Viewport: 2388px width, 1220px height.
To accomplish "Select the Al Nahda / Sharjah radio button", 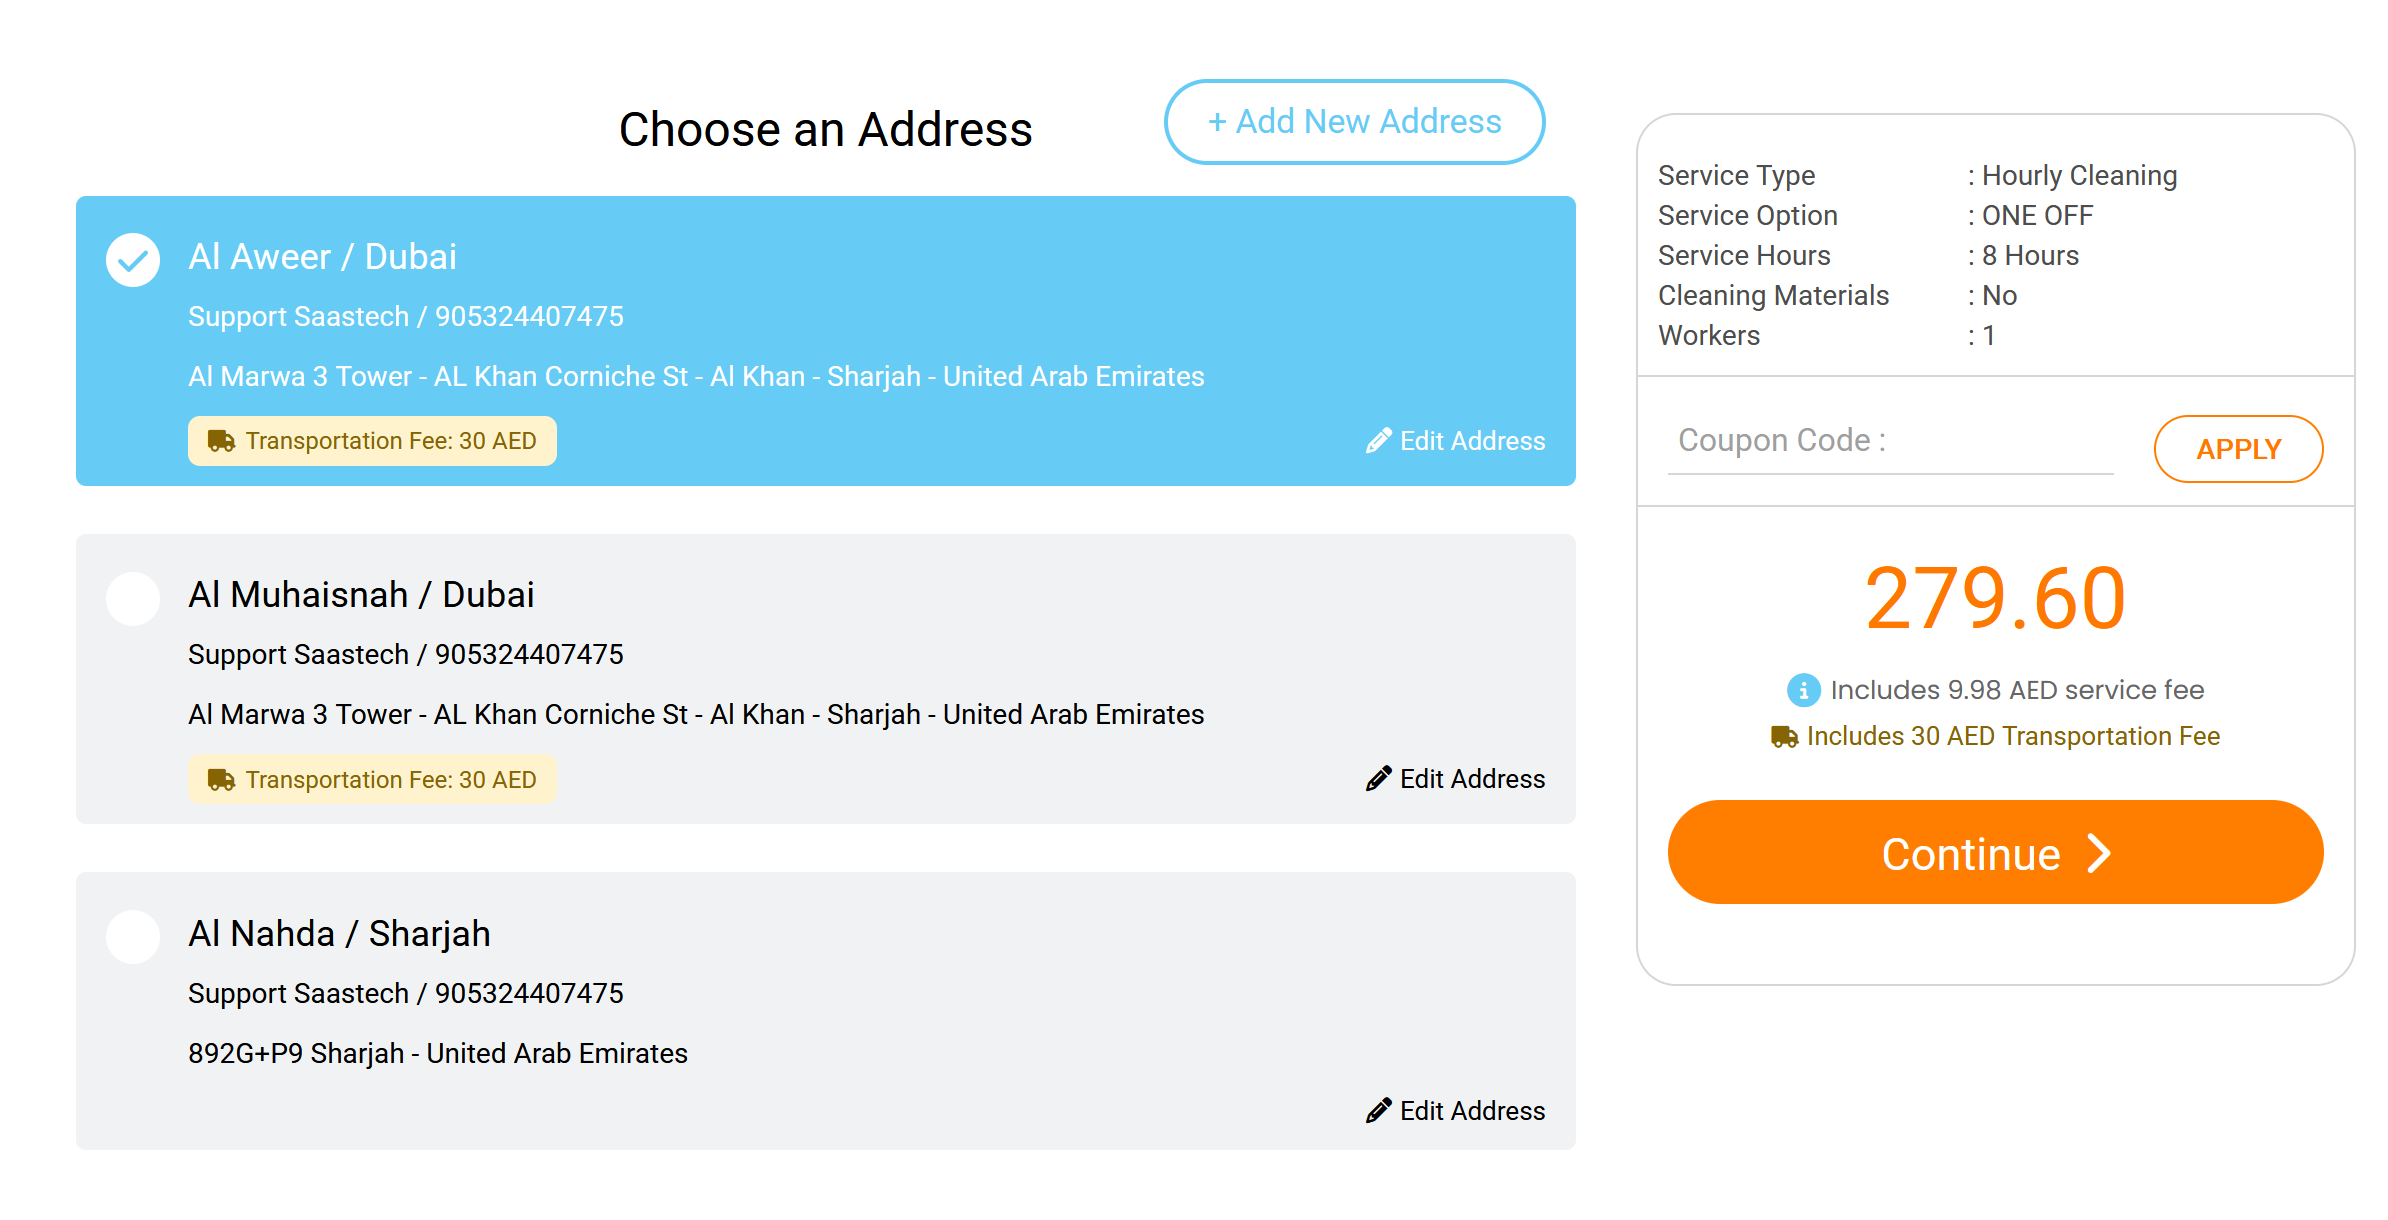I will pos(133,936).
